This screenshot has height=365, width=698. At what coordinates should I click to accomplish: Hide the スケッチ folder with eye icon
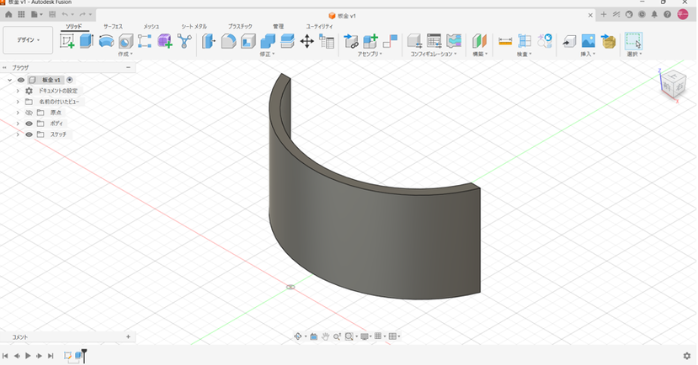(29, 134)
